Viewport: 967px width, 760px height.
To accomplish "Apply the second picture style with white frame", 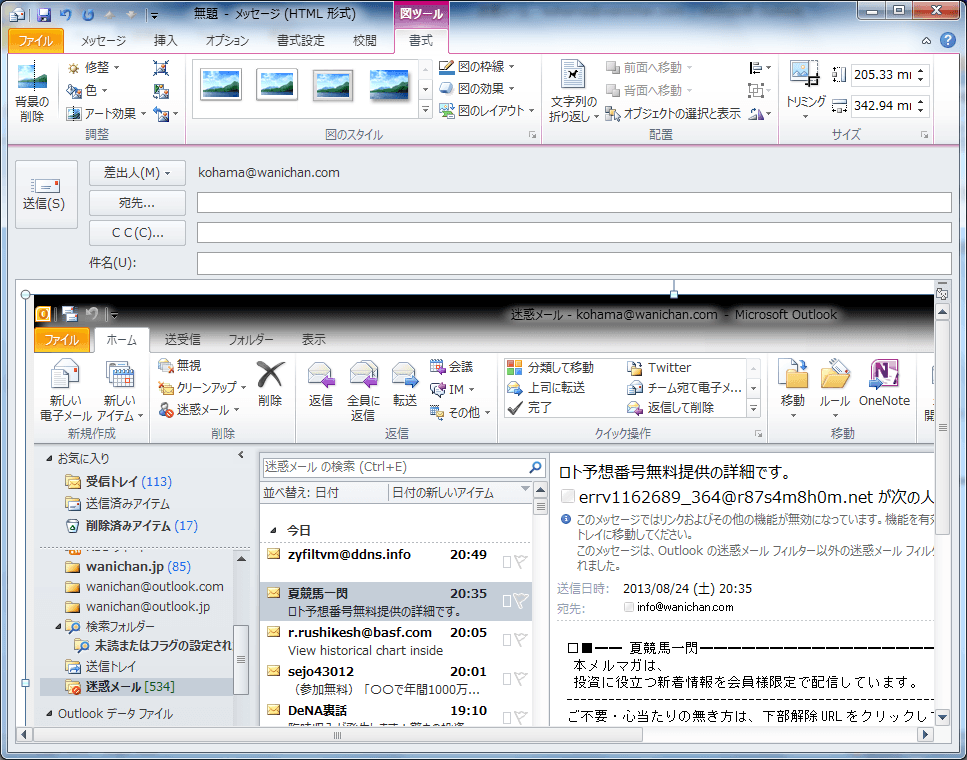I will (277, 85).
